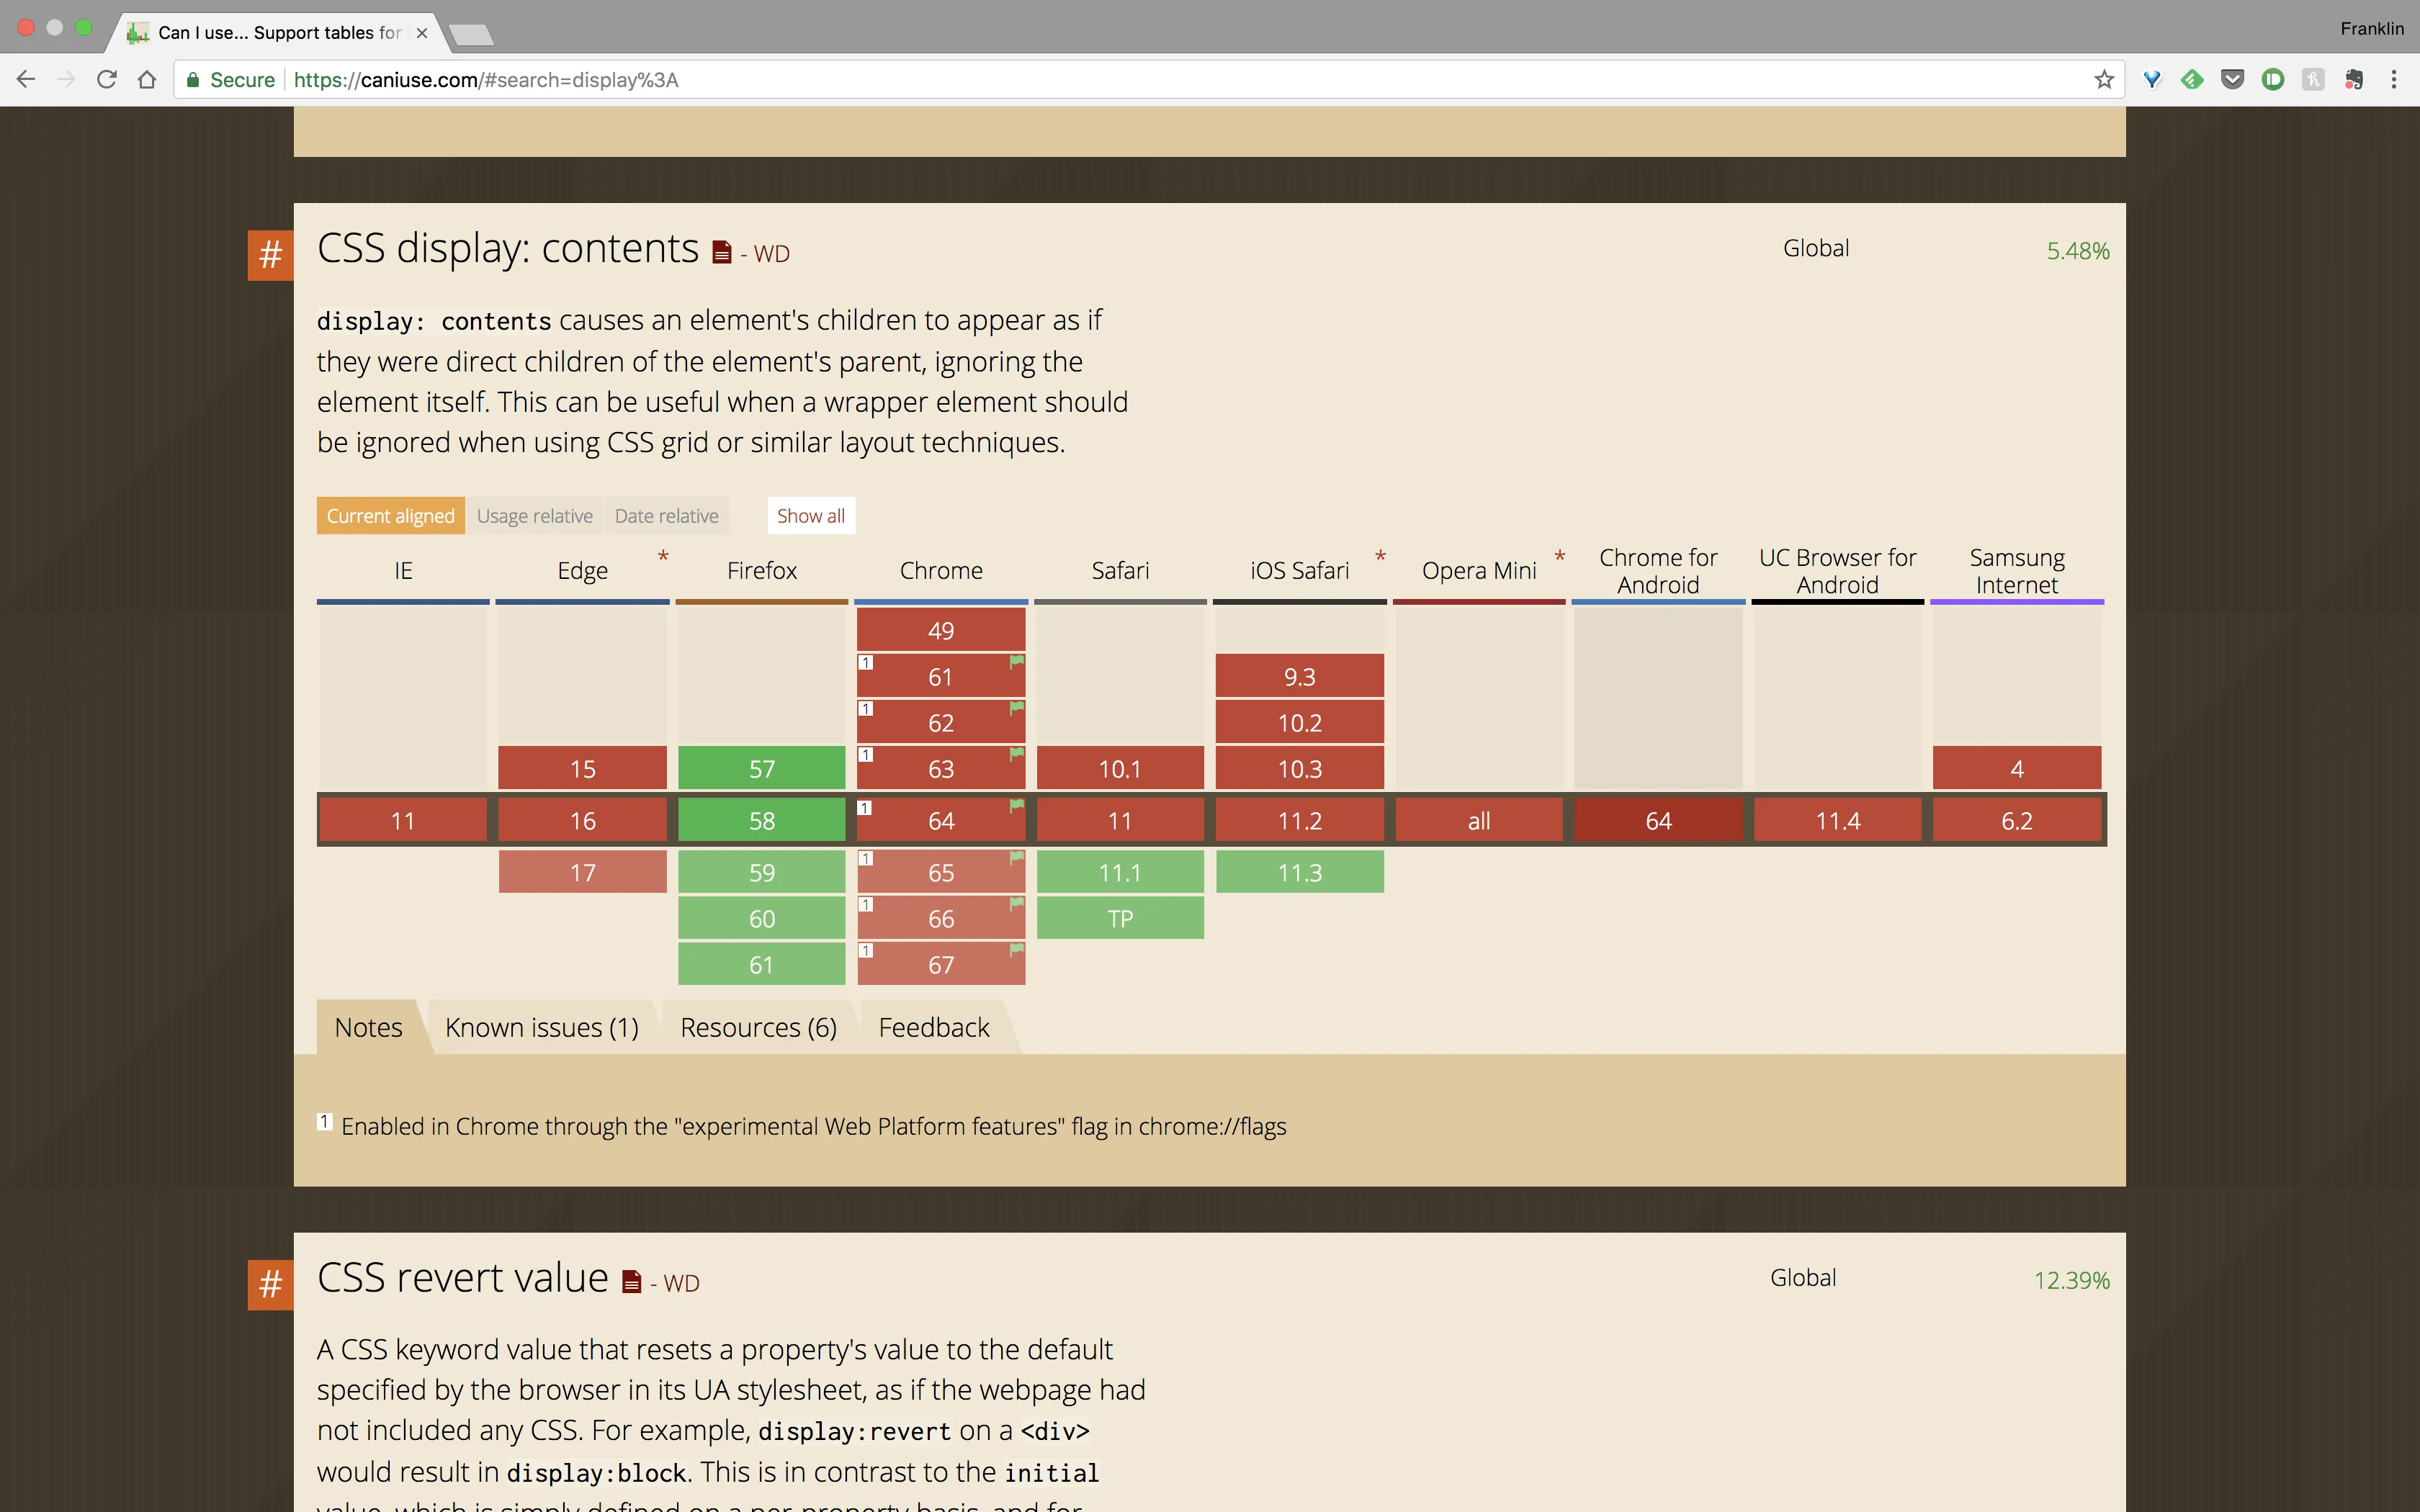2420x1512 pixels.
Task: Click the Chrome 64 current version cell
Action: click(940, 821)
